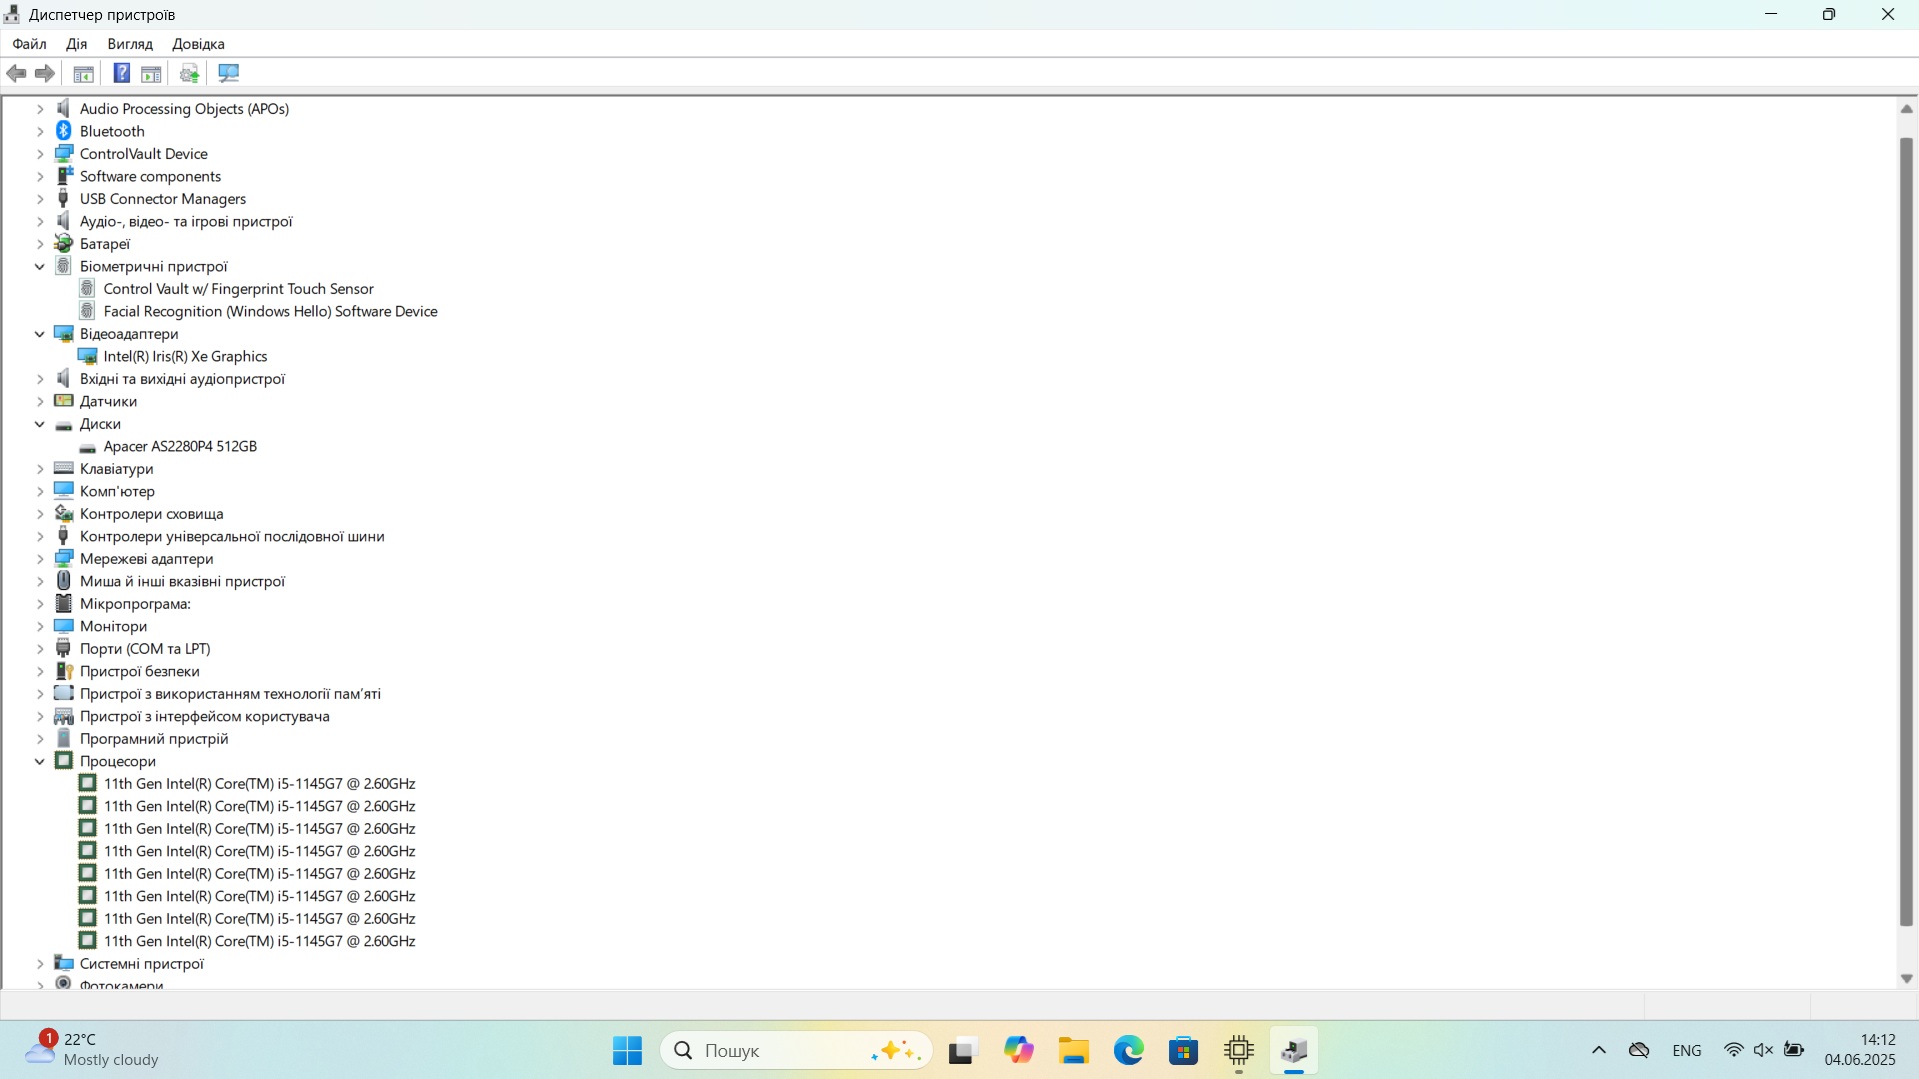This screenshot has width=1919, height=1079.
Task: Click the scrollbar down arrow
Action: [x=1906, y=979]
